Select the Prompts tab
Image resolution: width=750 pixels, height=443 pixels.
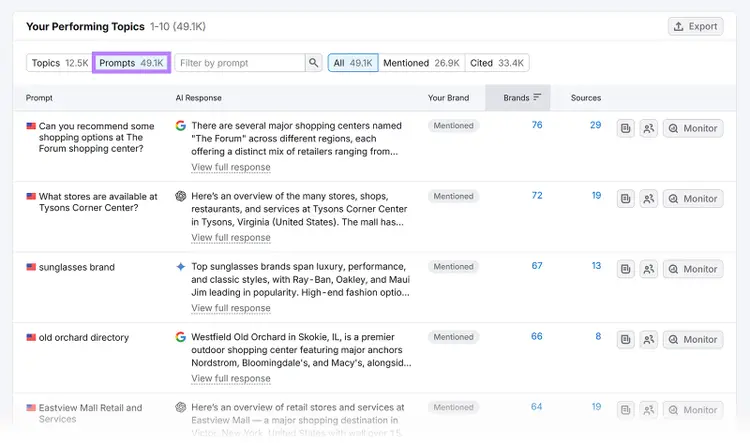click(132, 63)
